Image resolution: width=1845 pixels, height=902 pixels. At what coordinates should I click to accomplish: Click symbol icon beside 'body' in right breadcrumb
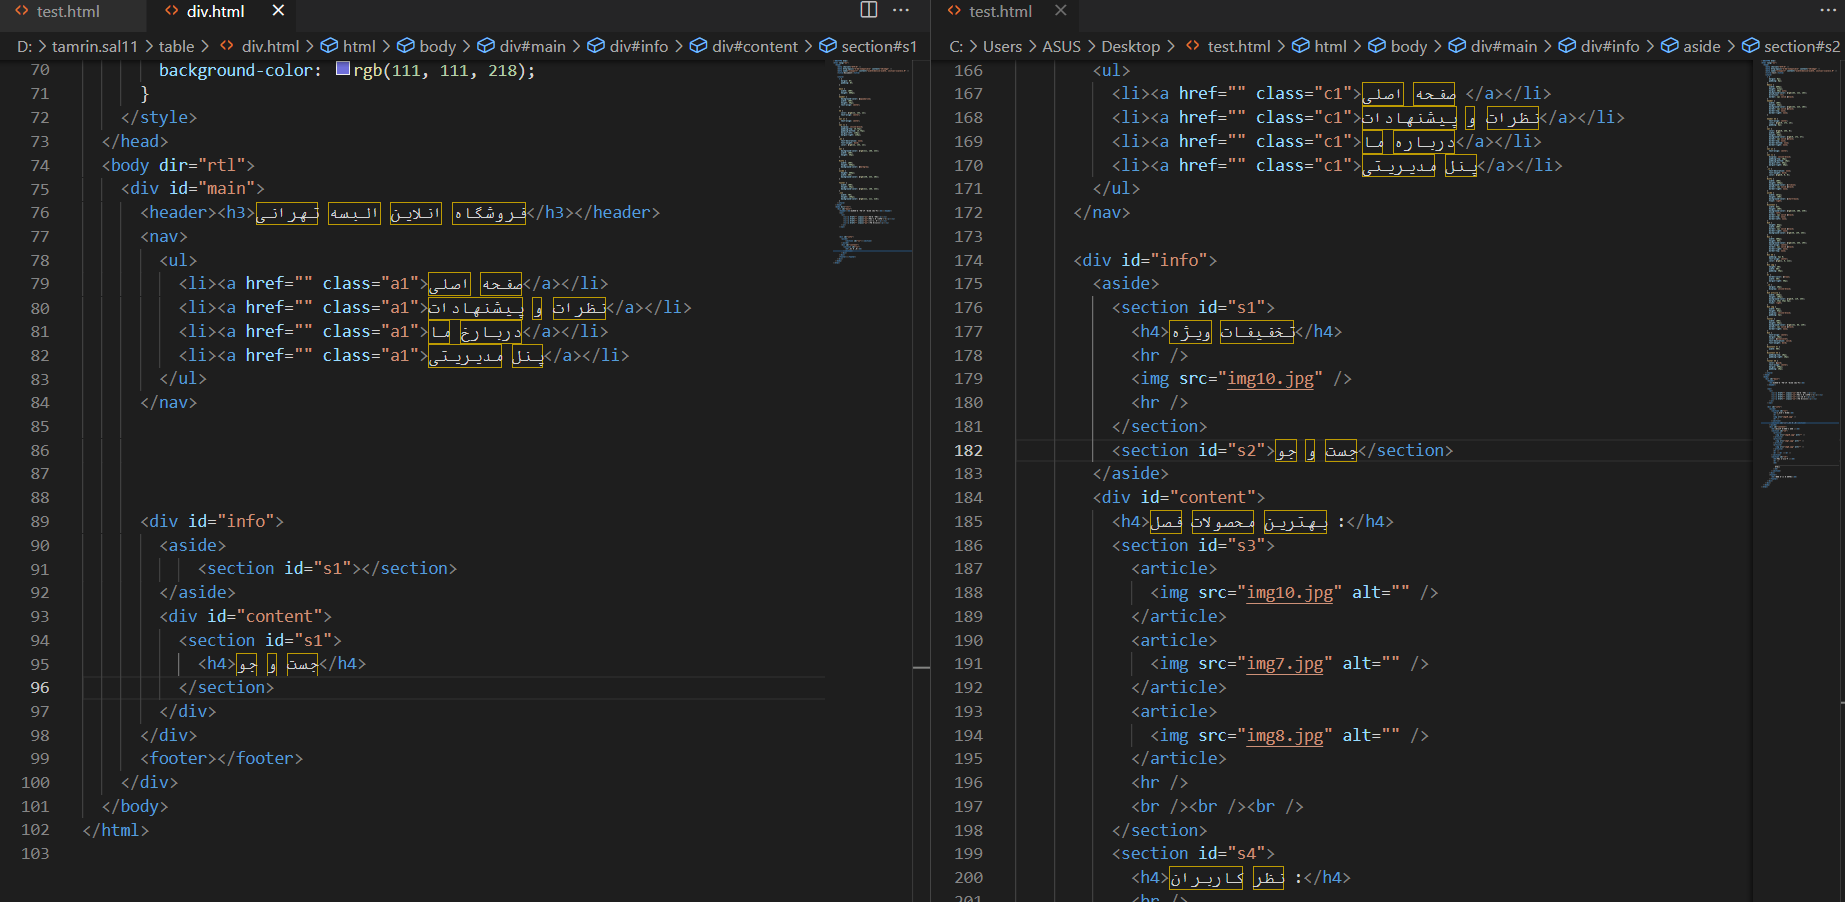1377,46
